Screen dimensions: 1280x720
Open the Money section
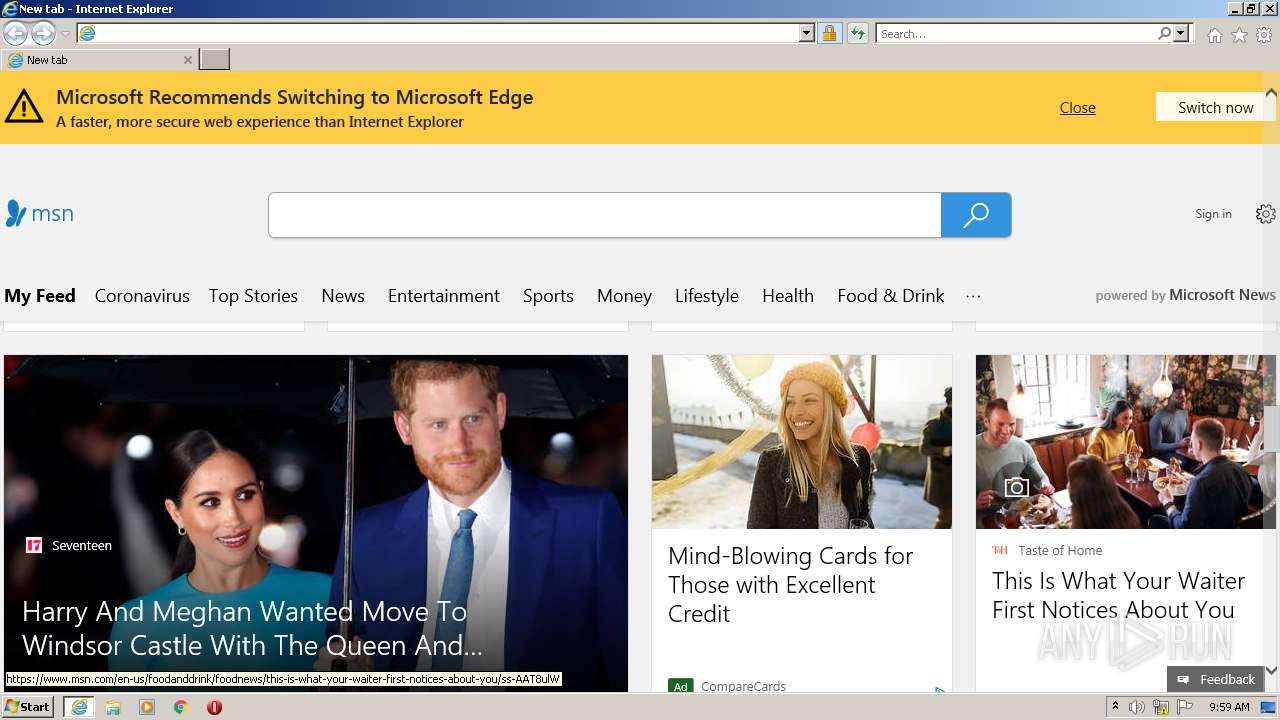pyautogui.click(x=624, y=296)
